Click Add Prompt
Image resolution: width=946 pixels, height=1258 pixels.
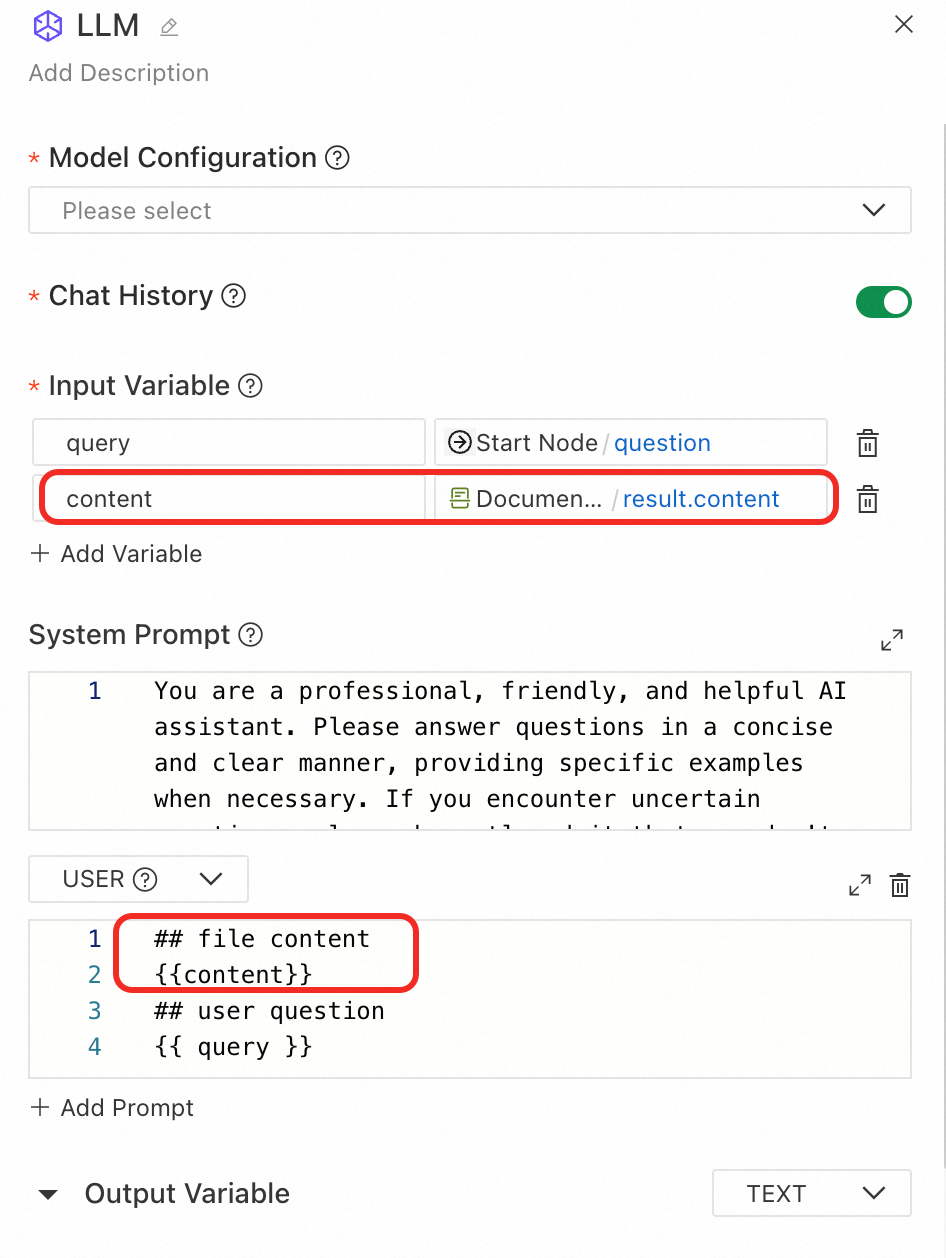click(x=112, y=1108)
